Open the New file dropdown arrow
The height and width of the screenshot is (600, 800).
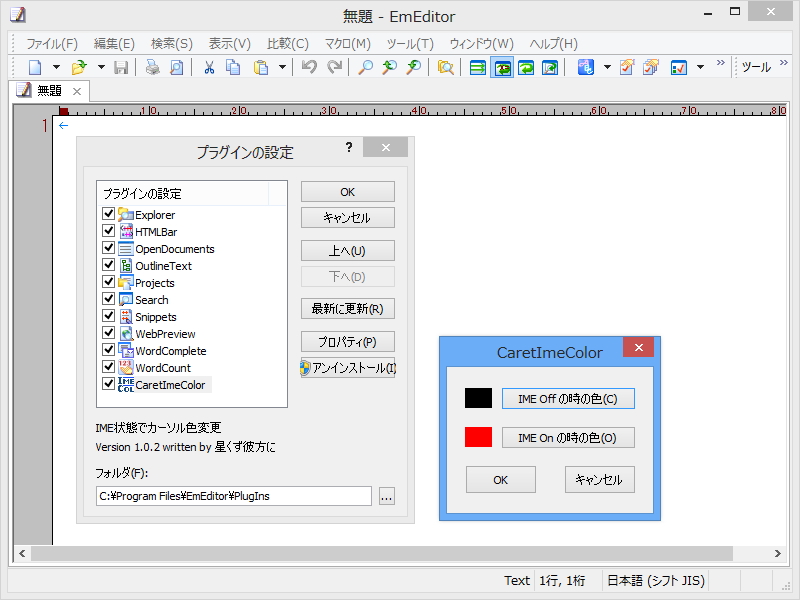(57, 67)
